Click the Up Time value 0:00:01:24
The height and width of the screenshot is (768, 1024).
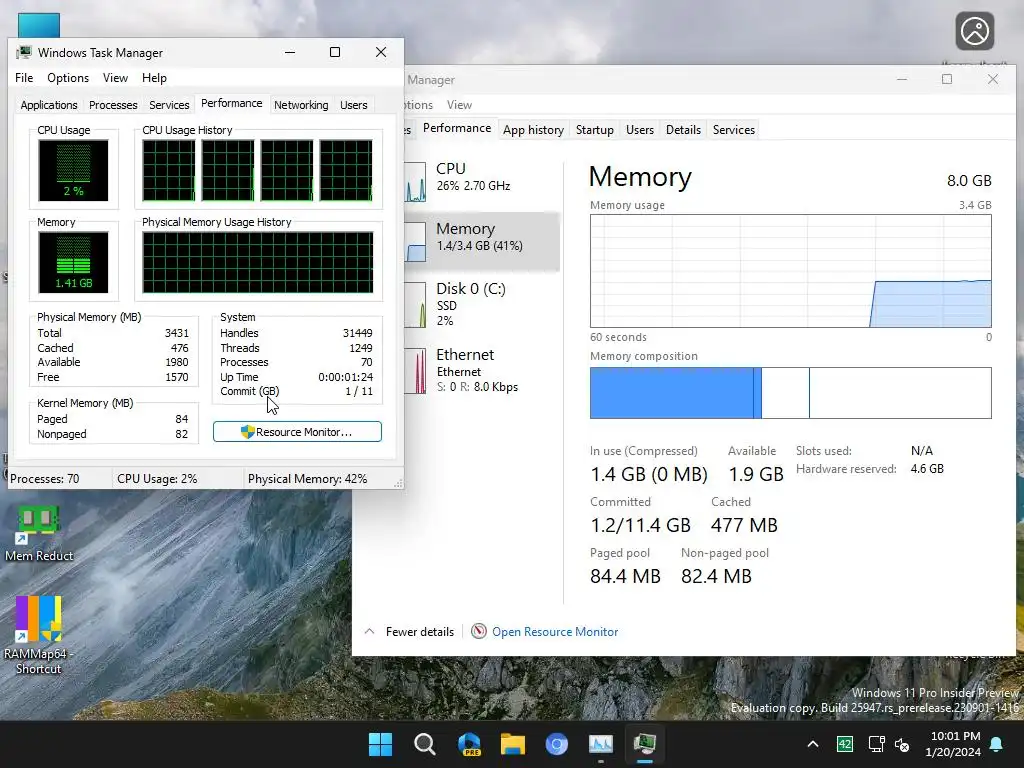click(x=345, y=377)
